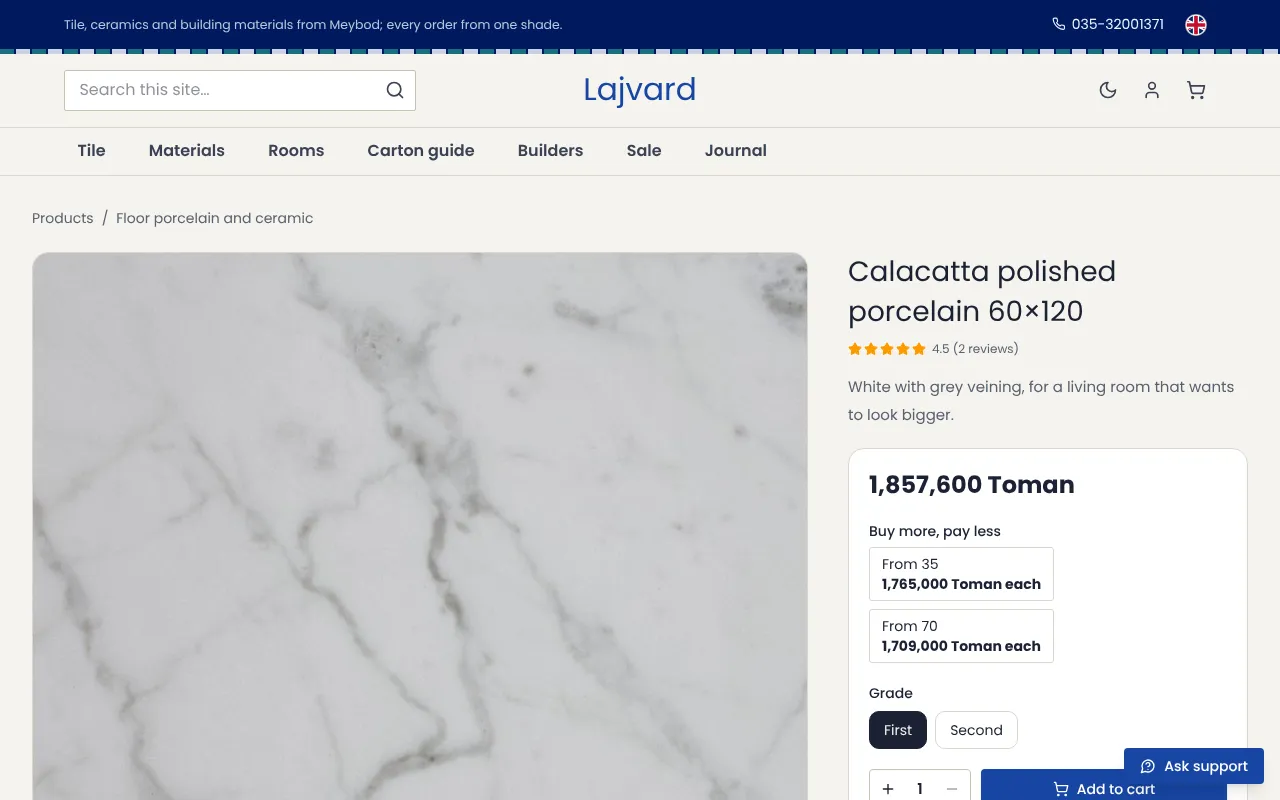Increase quantity with plus icon

coord(888,789)
